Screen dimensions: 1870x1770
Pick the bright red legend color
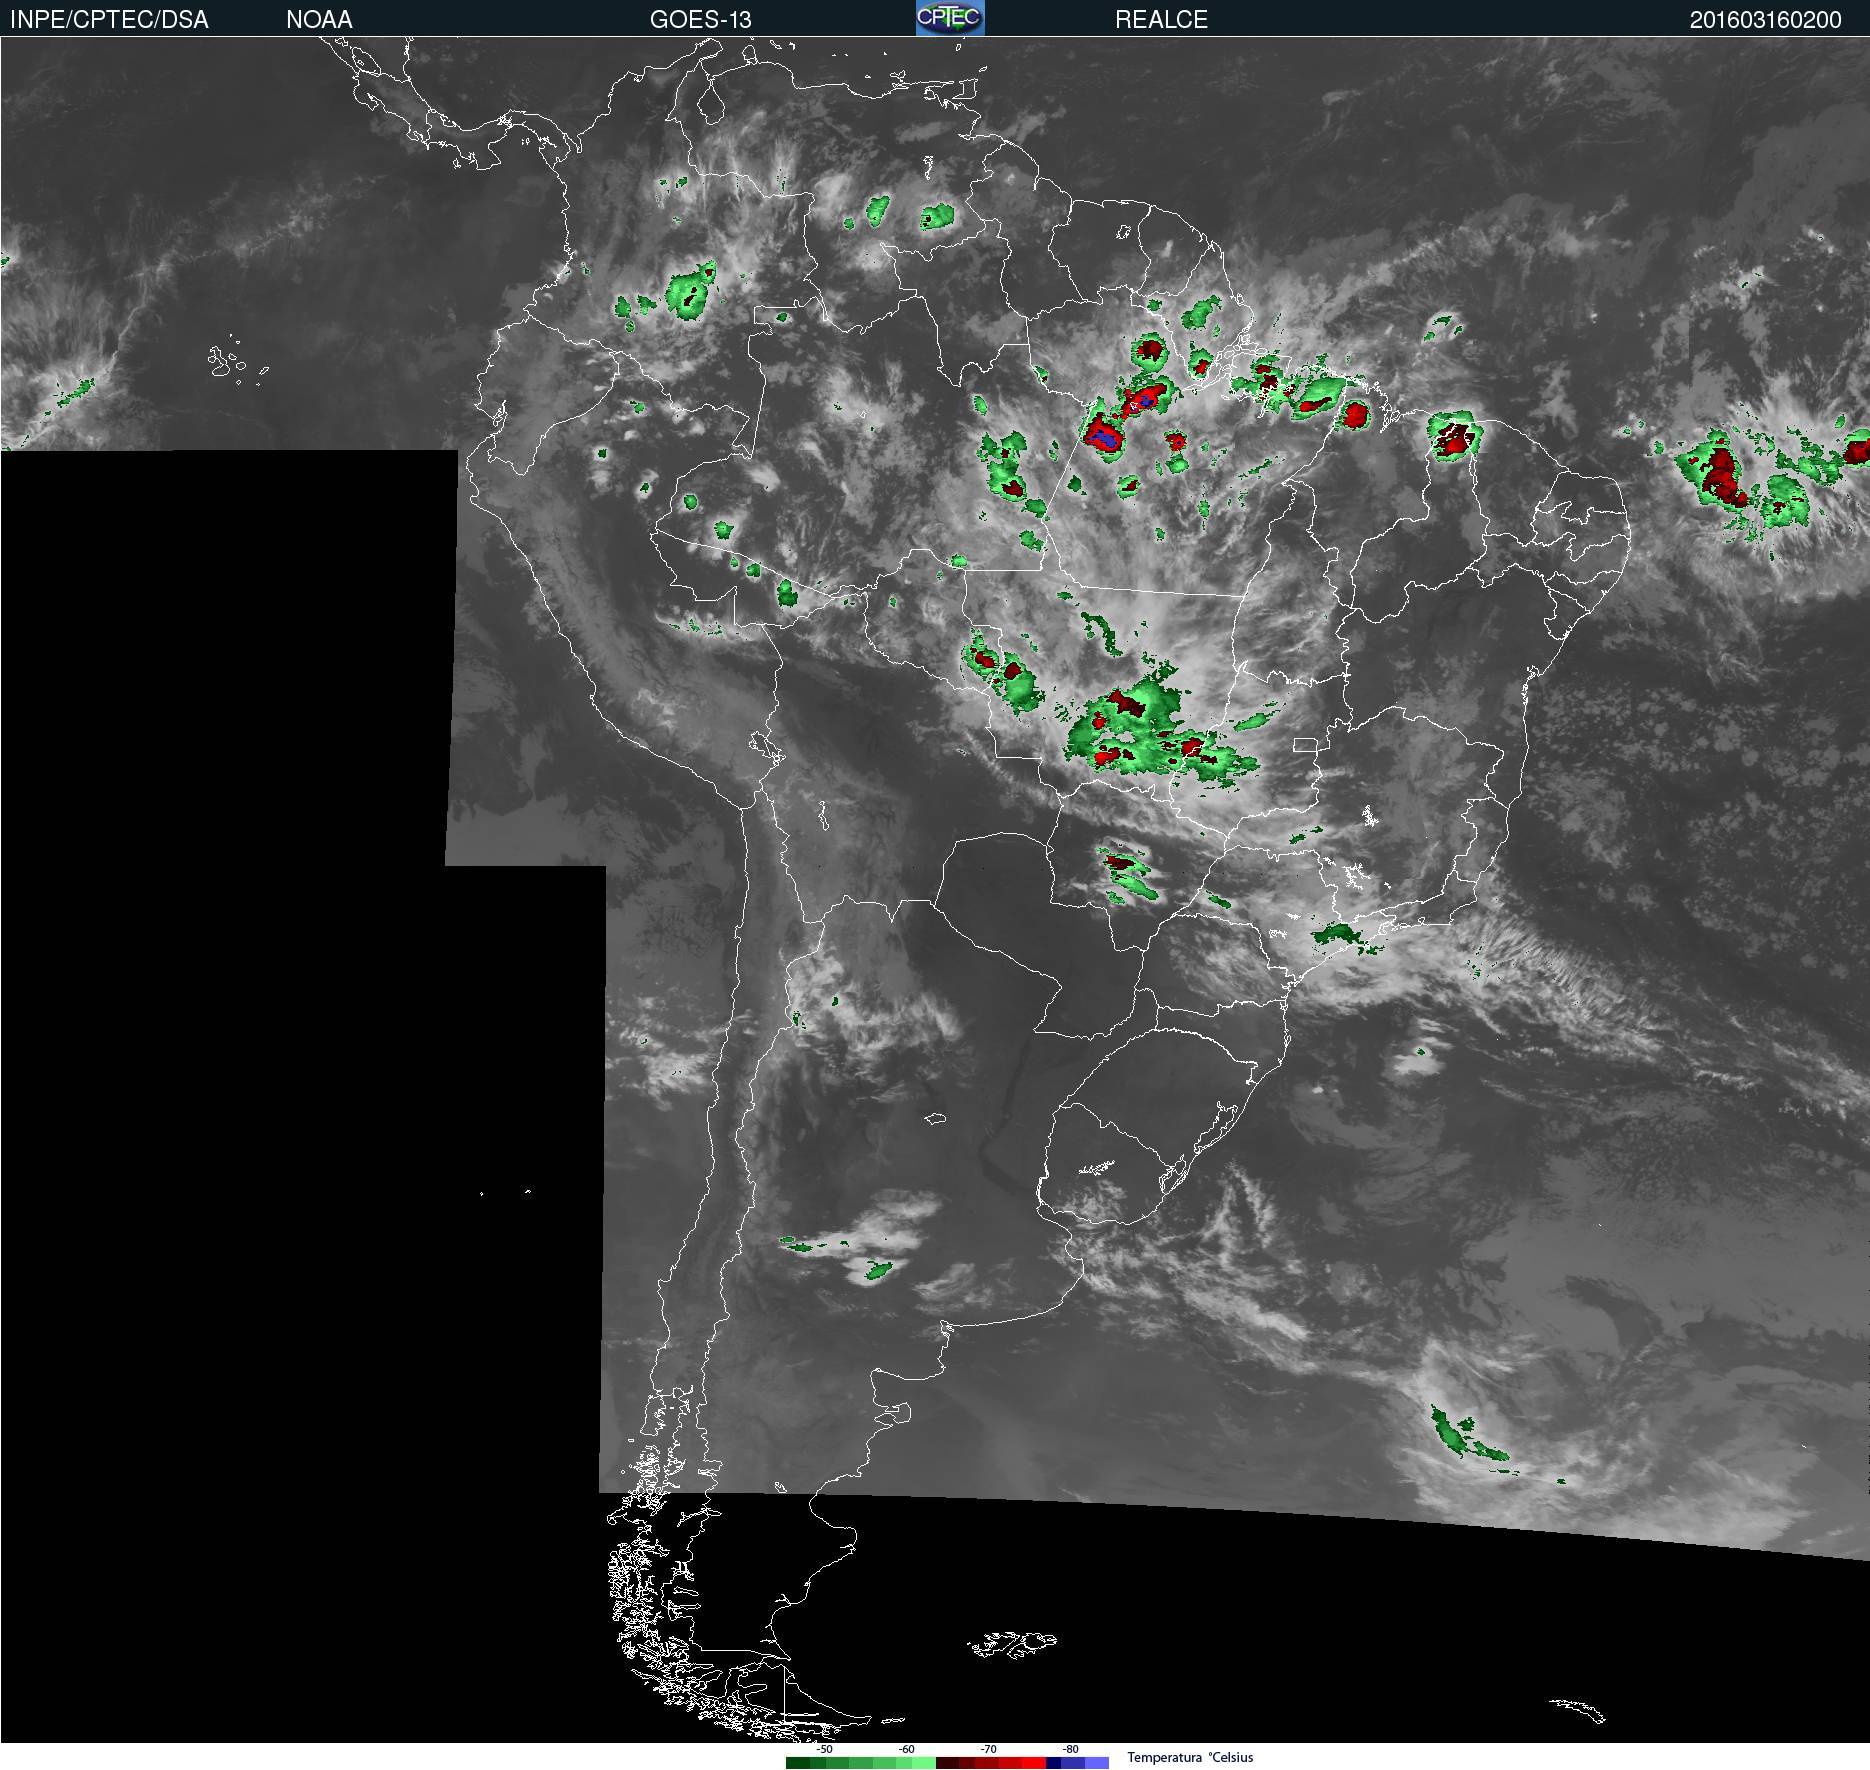[1034, 1763]
